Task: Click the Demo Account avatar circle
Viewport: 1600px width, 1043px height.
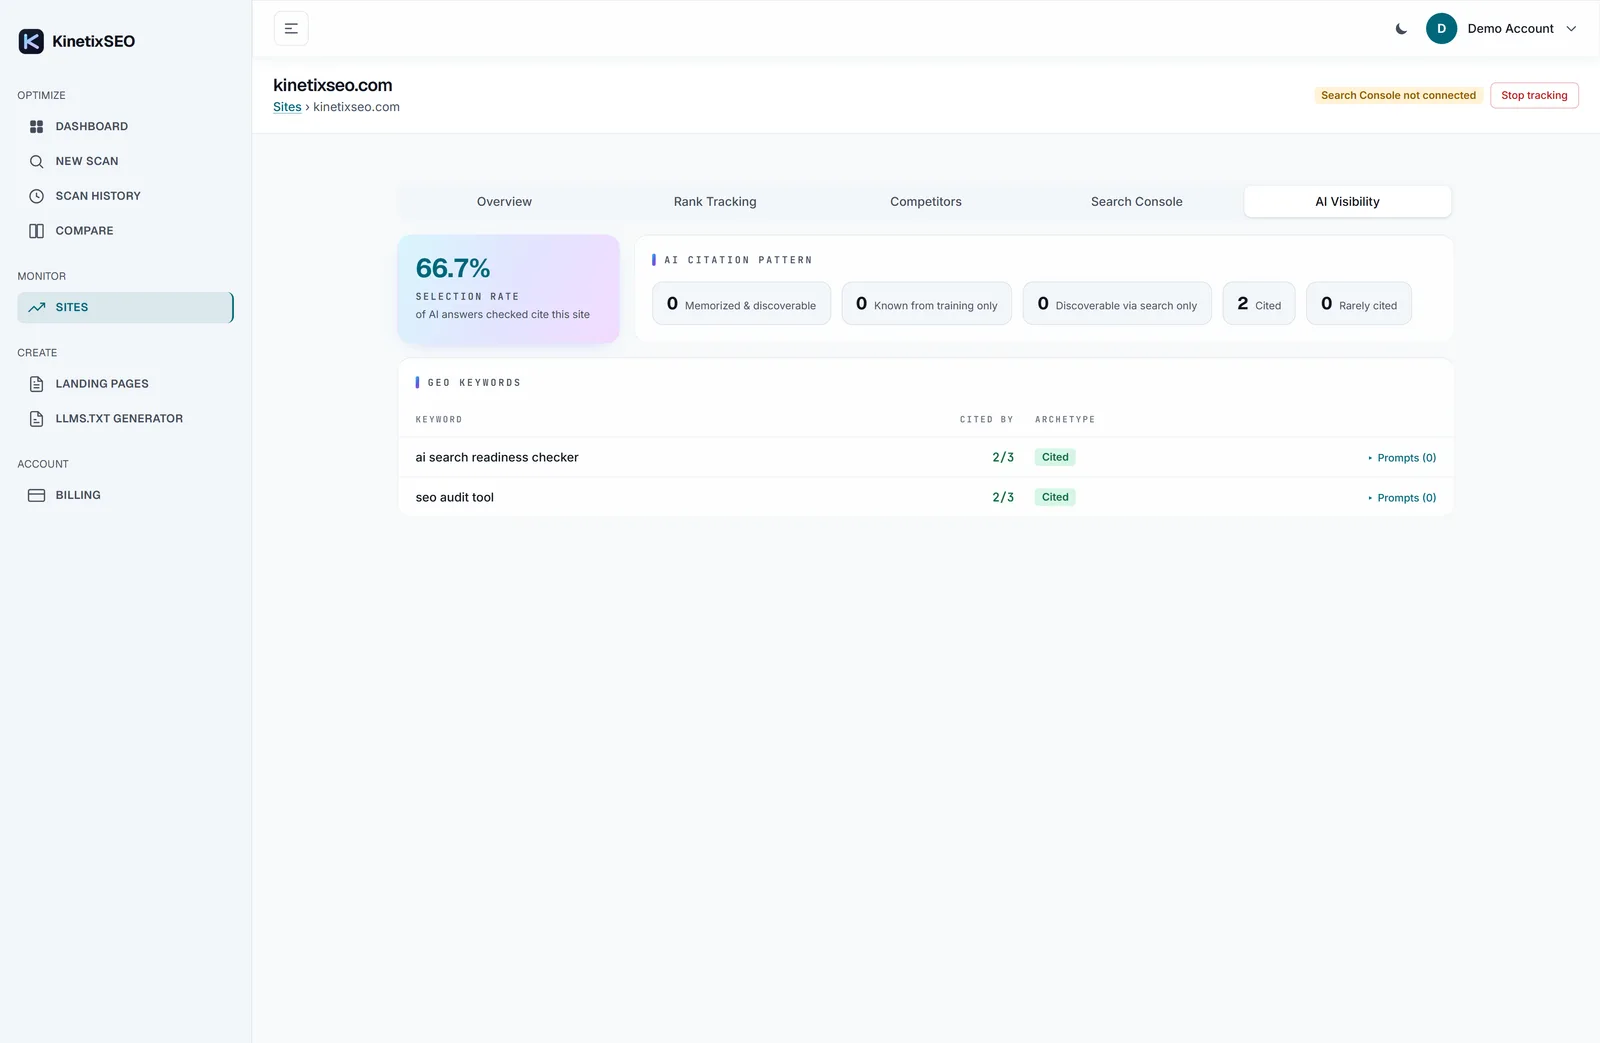Action: (1441, 29)
